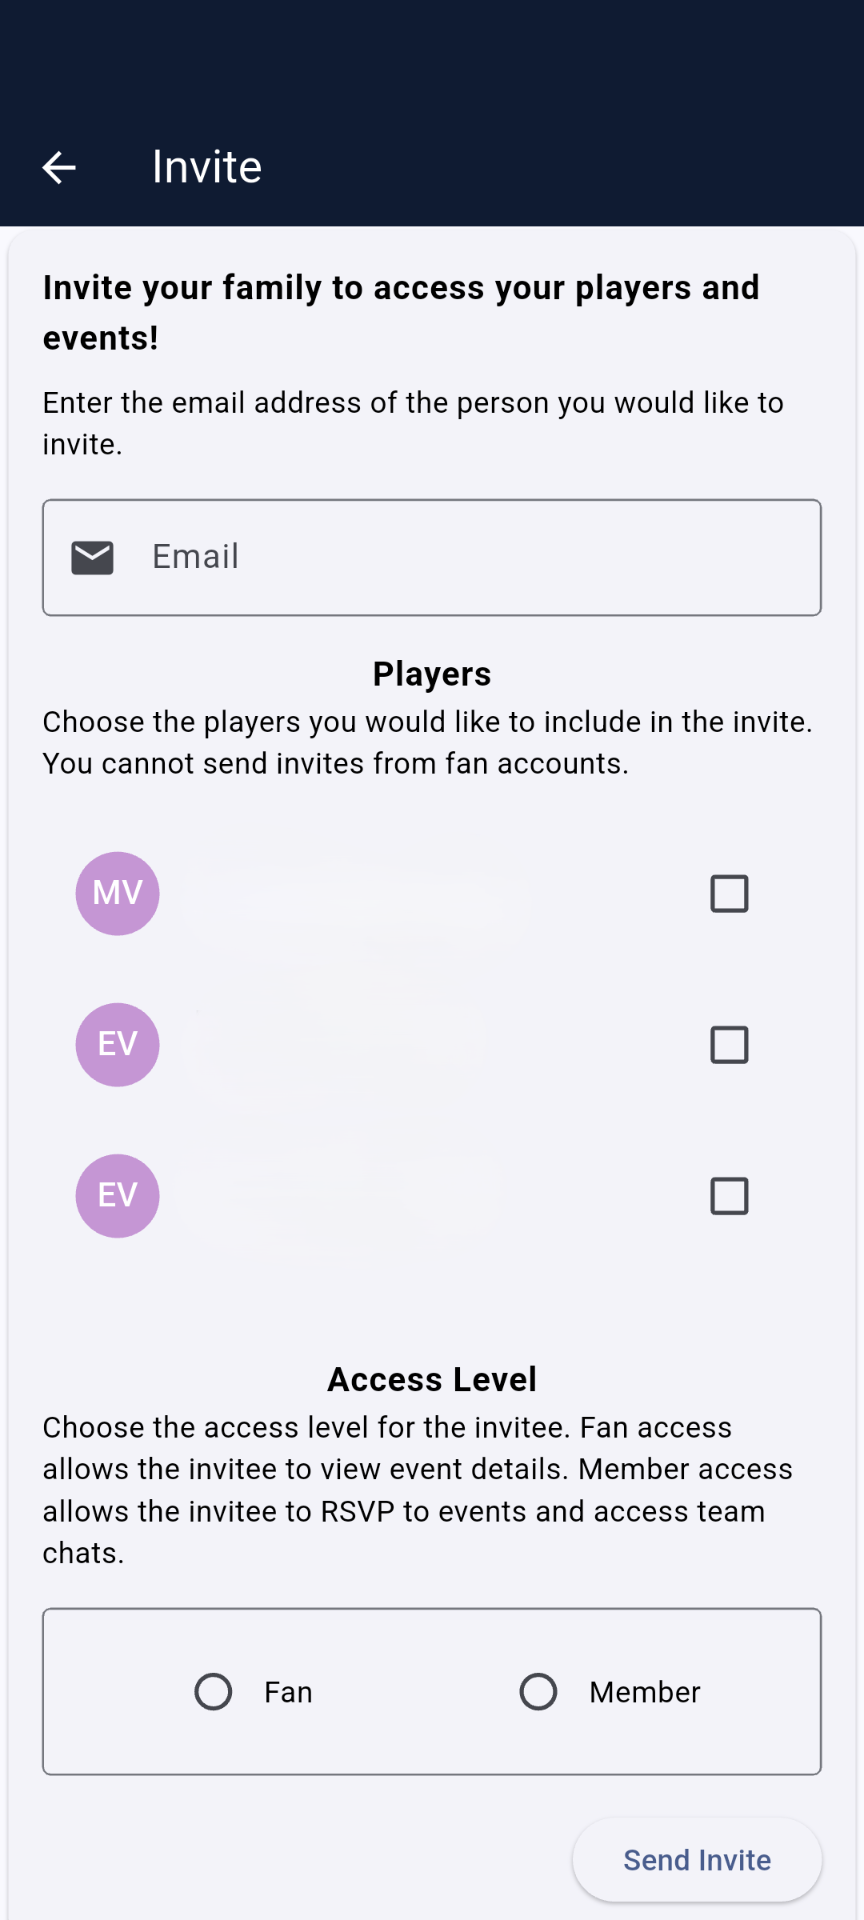This screenshot has height=1920, width=864.
Task: Tap the 'Invite your family' headline
Action: point(400,312)
